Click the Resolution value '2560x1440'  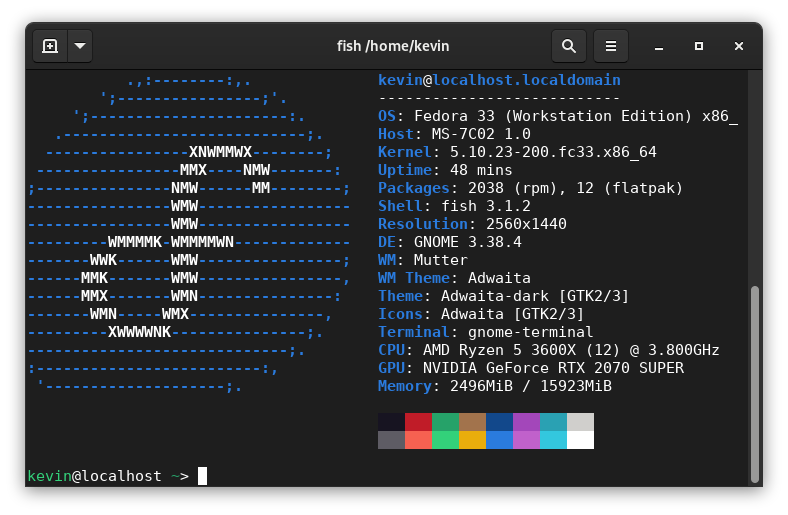tap(526, 224)
